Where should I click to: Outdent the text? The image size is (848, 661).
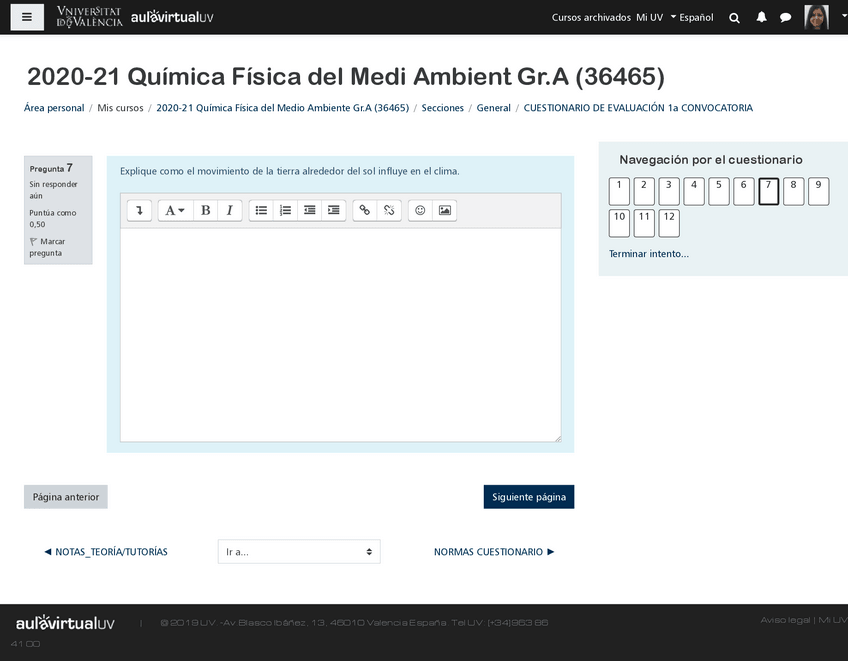(309, 210)
